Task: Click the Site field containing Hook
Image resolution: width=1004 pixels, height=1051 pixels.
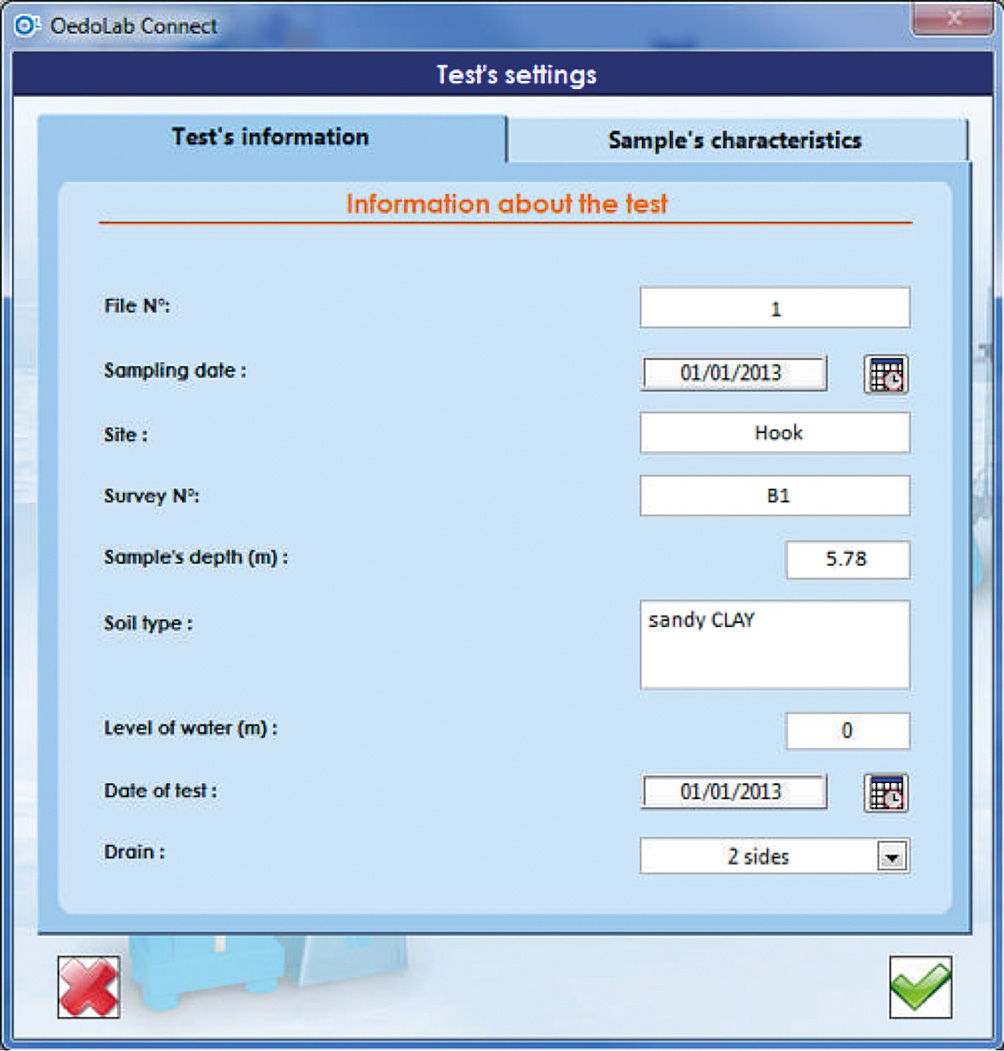Action: pos(775,433)
